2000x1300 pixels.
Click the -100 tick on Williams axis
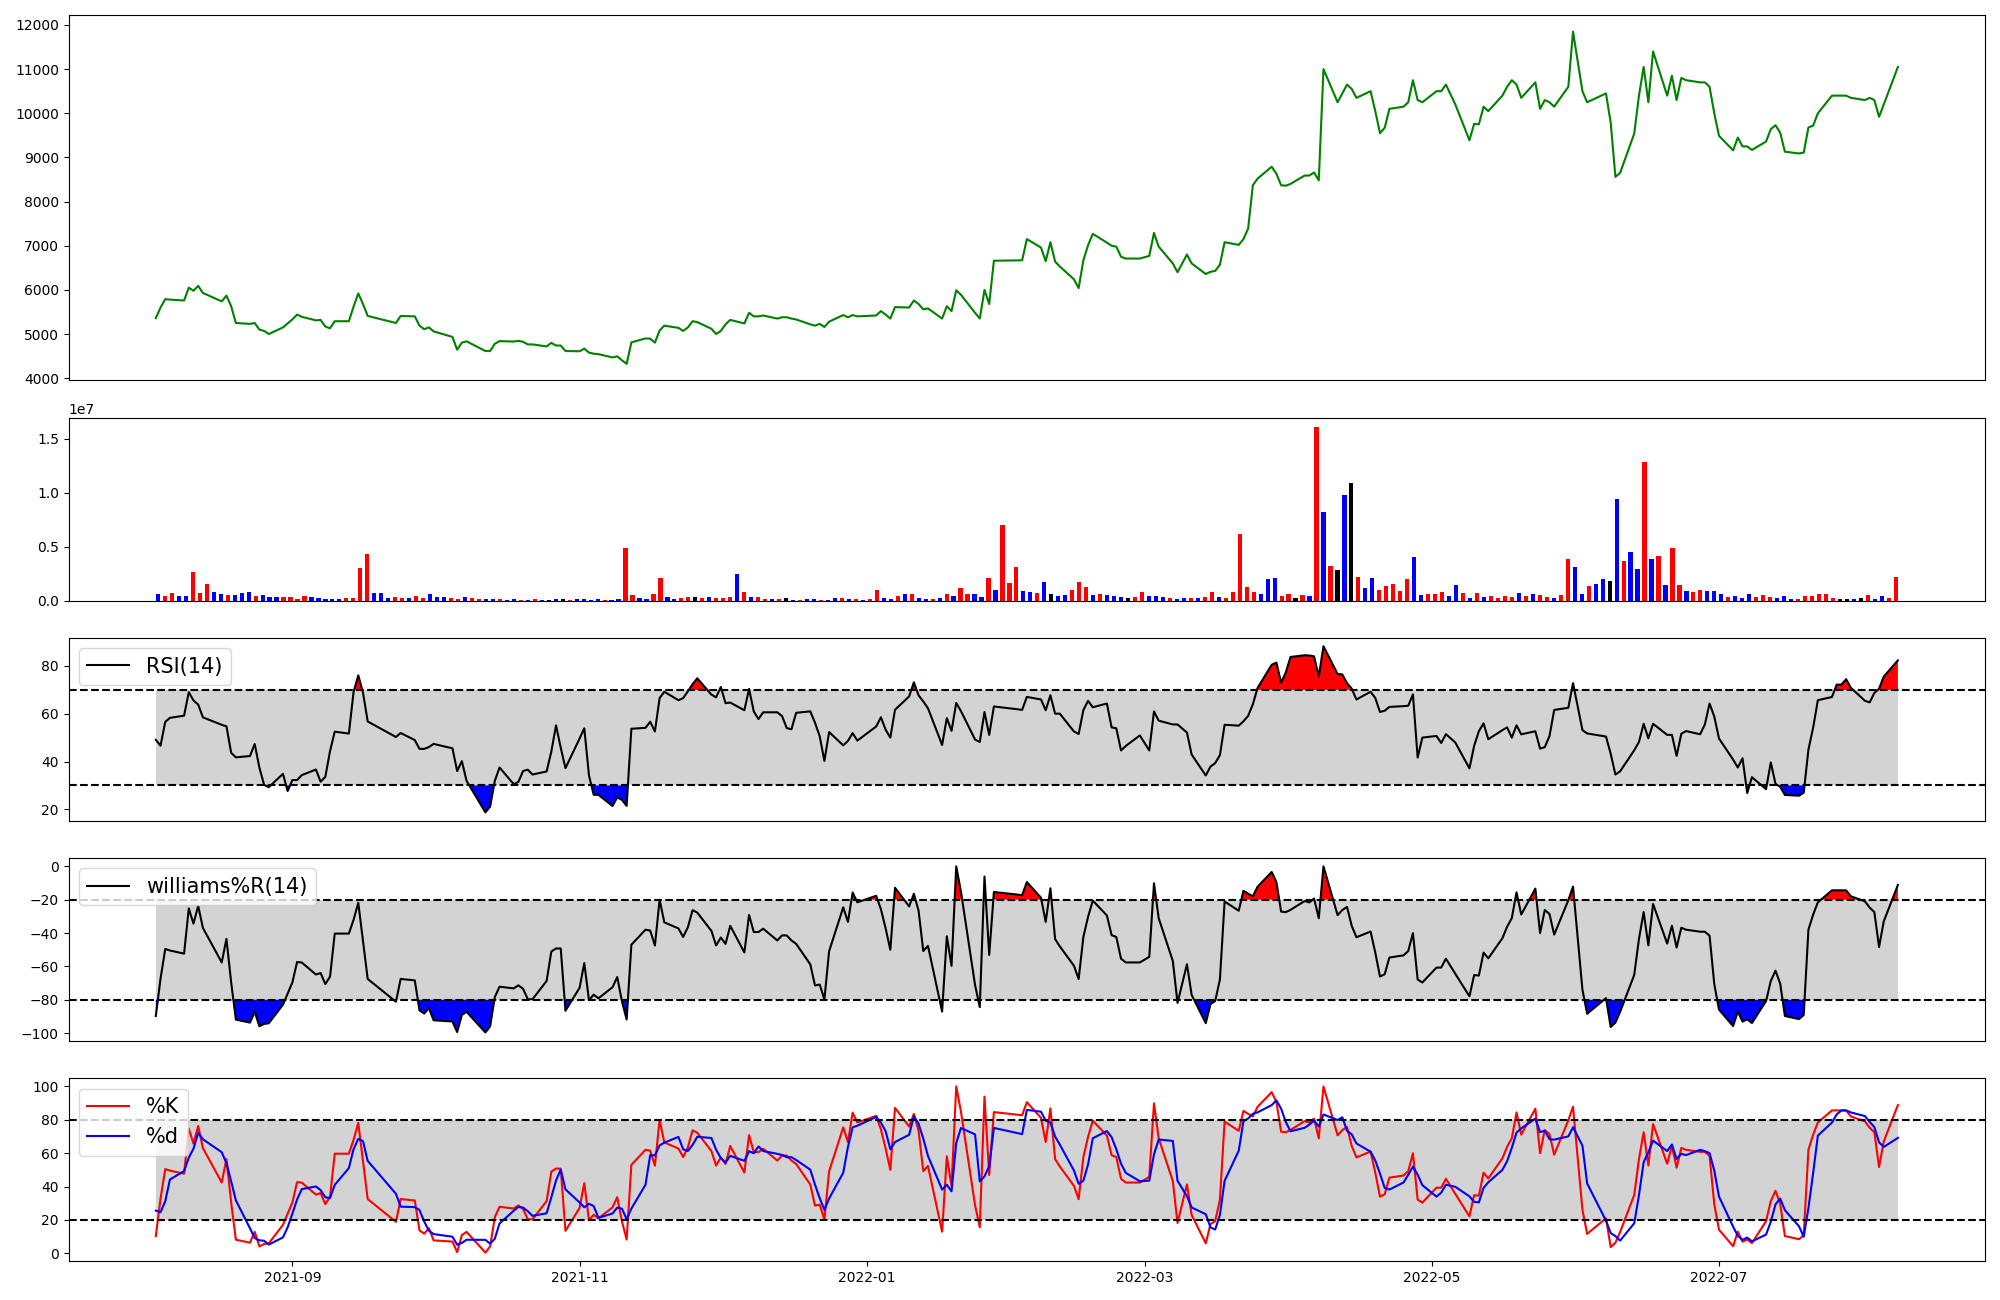pyautogui.click(x=42, y=1034)
